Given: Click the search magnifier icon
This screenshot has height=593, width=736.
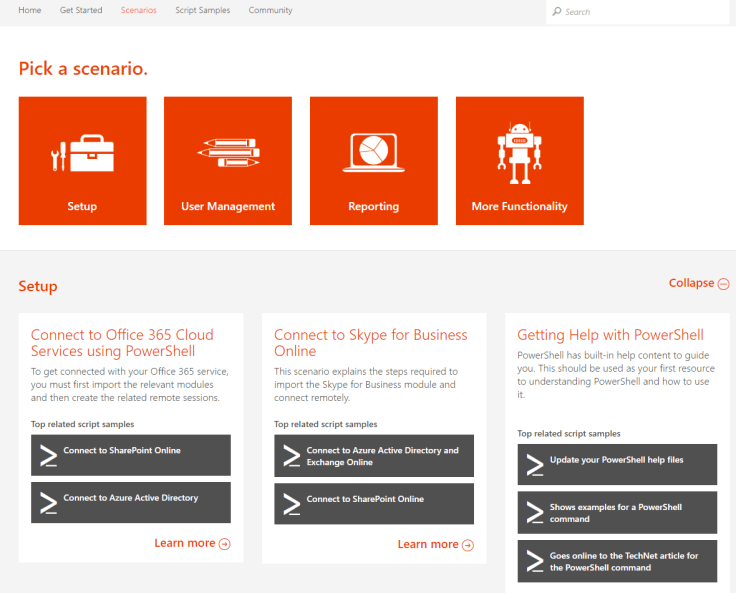Looking at the screenshot, I should tap(557, 12).
